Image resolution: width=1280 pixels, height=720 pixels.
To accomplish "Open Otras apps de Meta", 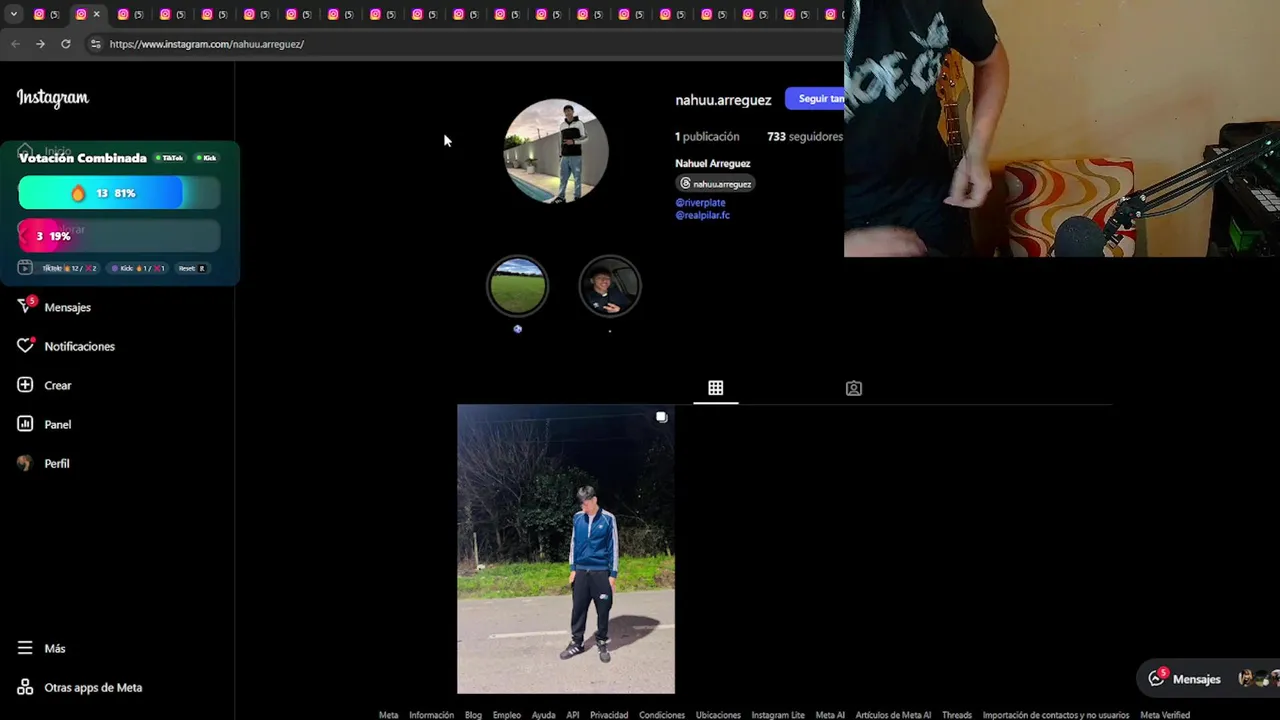I will tap(80, 687).
